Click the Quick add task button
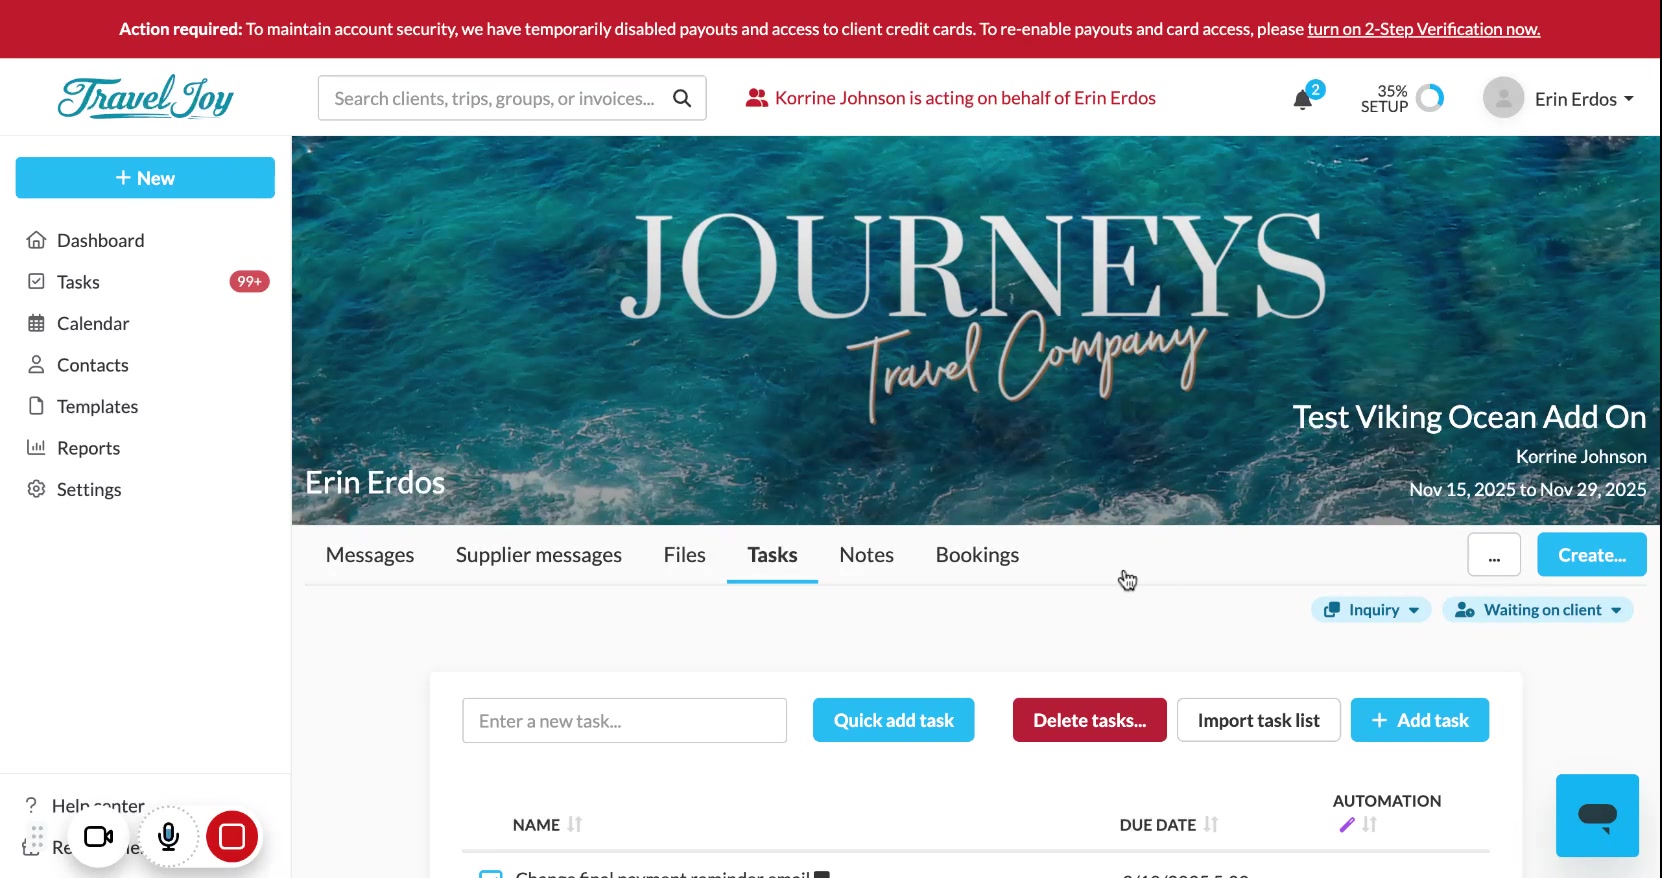 pos(893,720)
